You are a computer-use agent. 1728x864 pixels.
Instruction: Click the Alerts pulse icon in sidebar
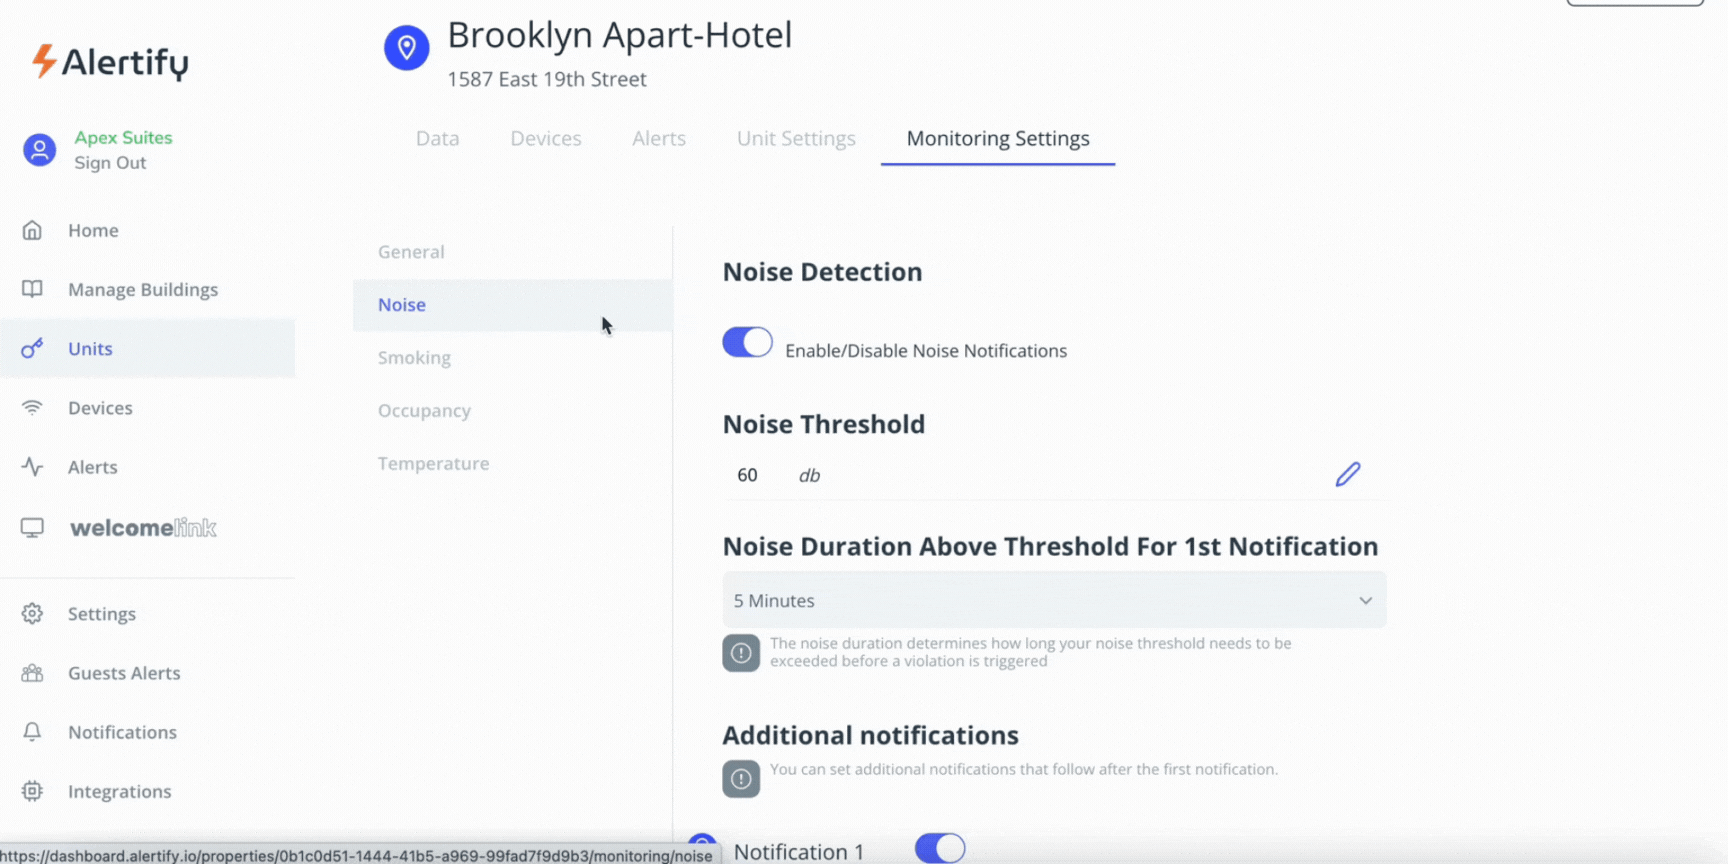pyautogui.click(x=32, y=467)
